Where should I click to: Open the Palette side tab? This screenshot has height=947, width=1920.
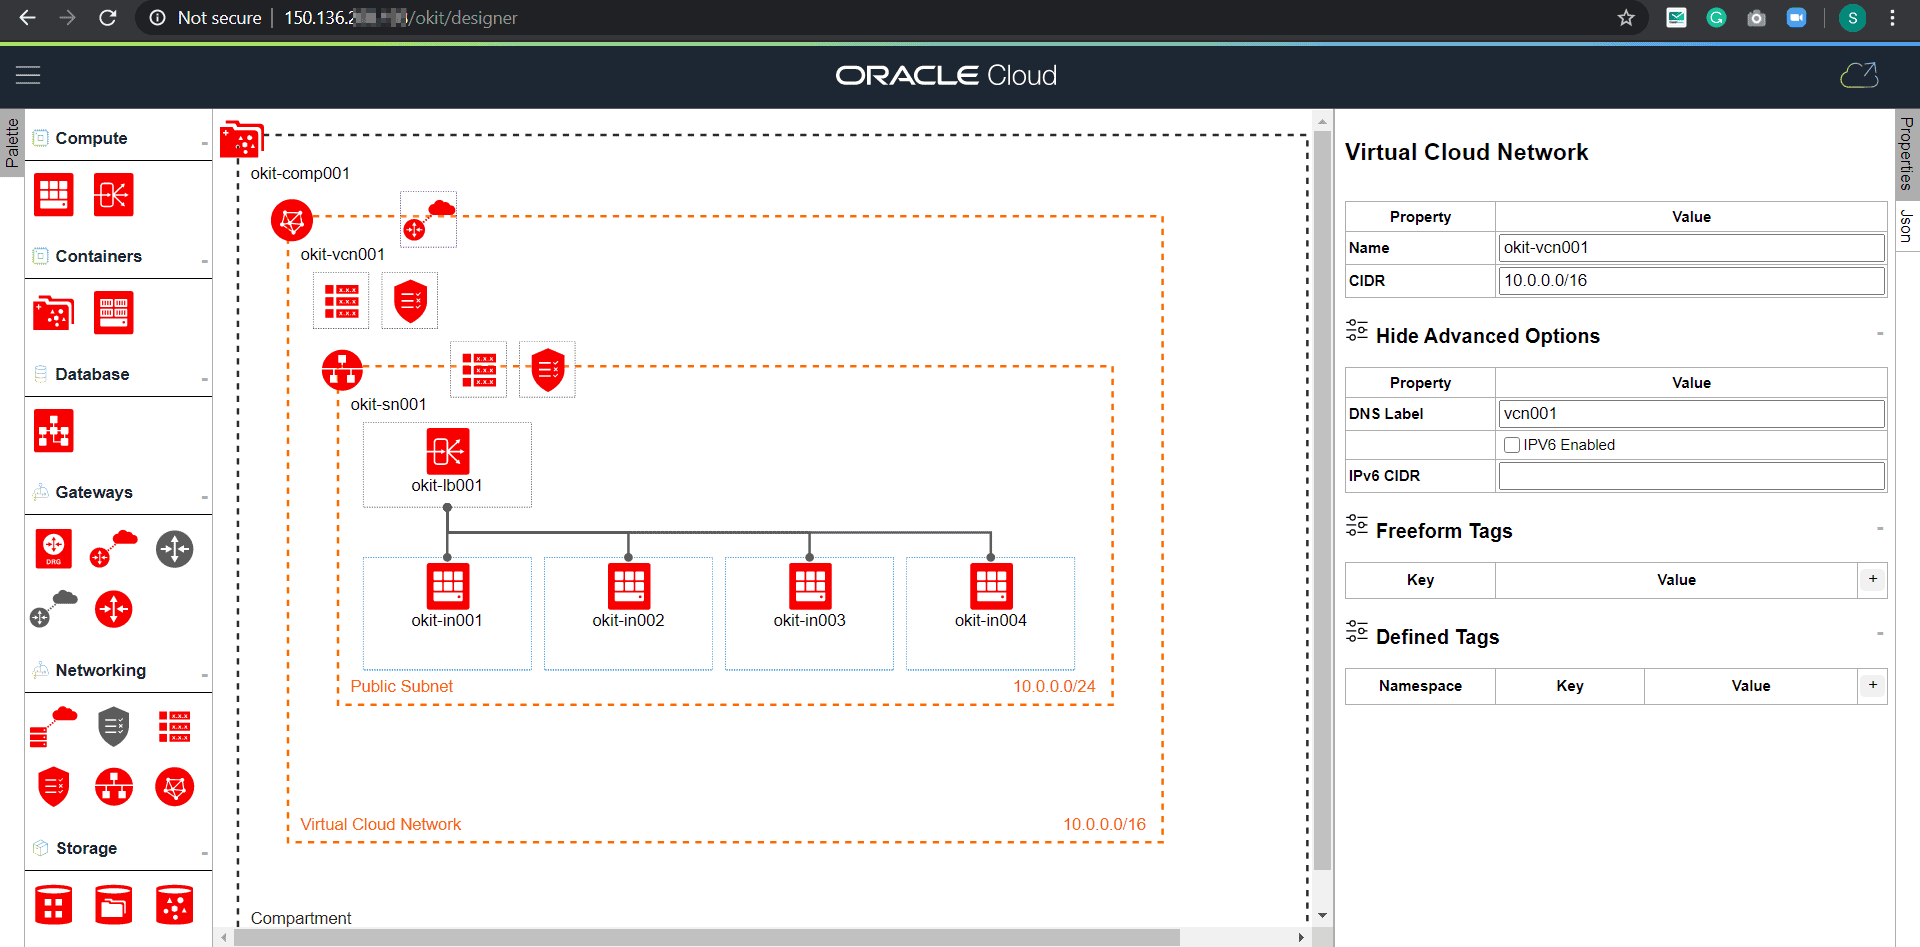[12, 143]
